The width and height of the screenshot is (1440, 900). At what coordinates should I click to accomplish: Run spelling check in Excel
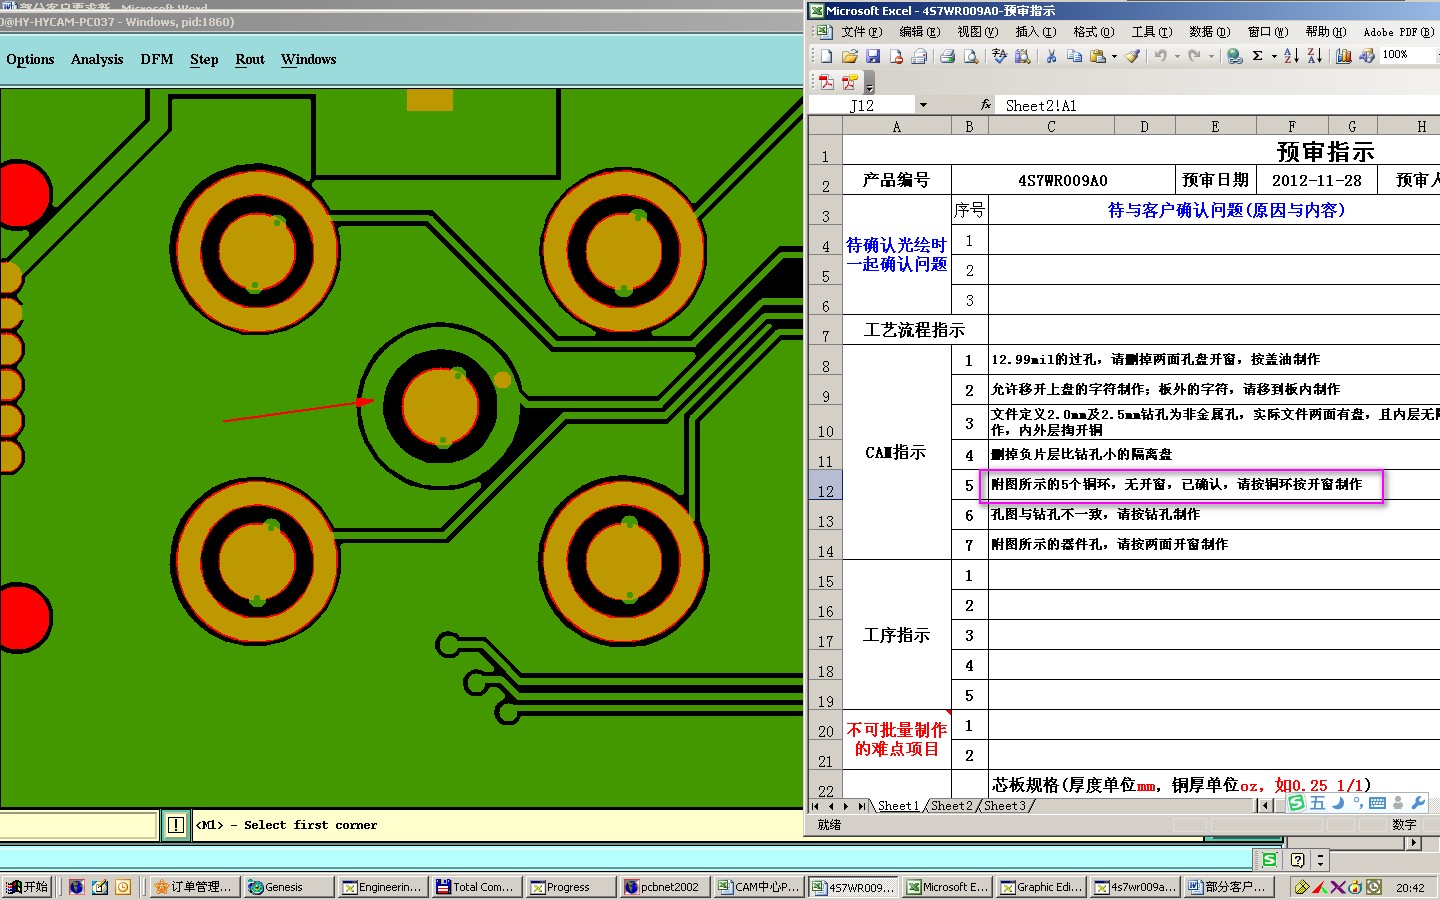click(x=999, y=56)
